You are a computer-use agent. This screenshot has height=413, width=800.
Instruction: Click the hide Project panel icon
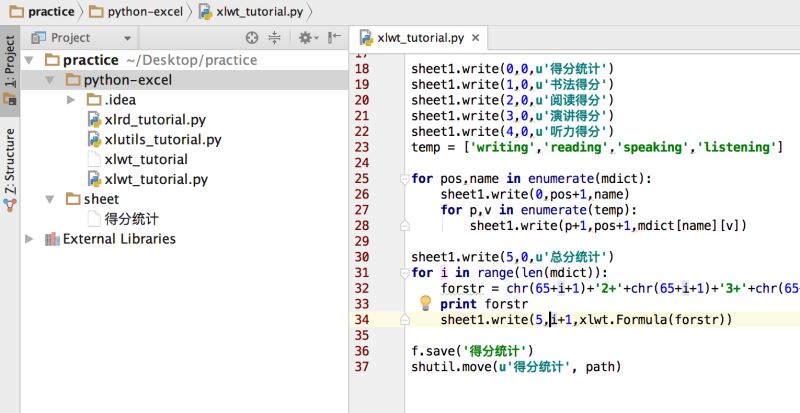pyautogui.click(x=335, y=37)
